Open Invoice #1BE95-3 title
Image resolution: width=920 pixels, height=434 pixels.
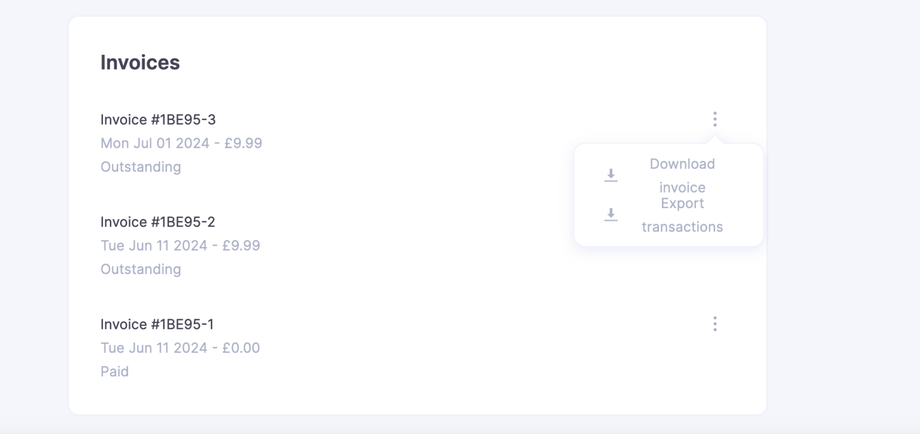click(x=158, y=120)
